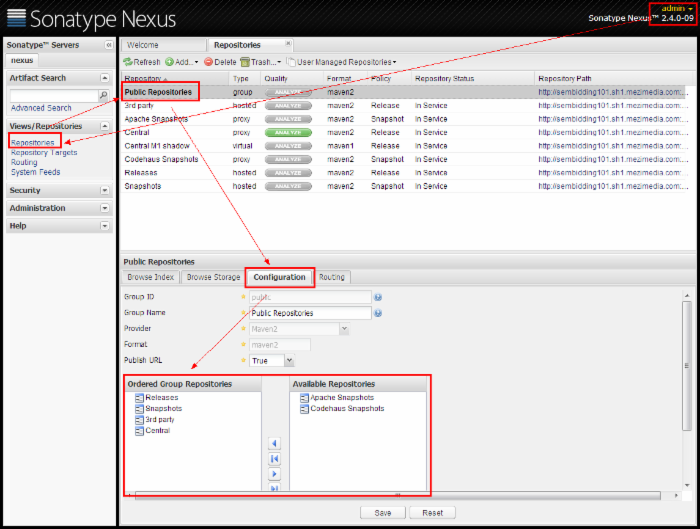Open Browse Storage tab
This screenshot has height=529, width=700.
[213, 277]
